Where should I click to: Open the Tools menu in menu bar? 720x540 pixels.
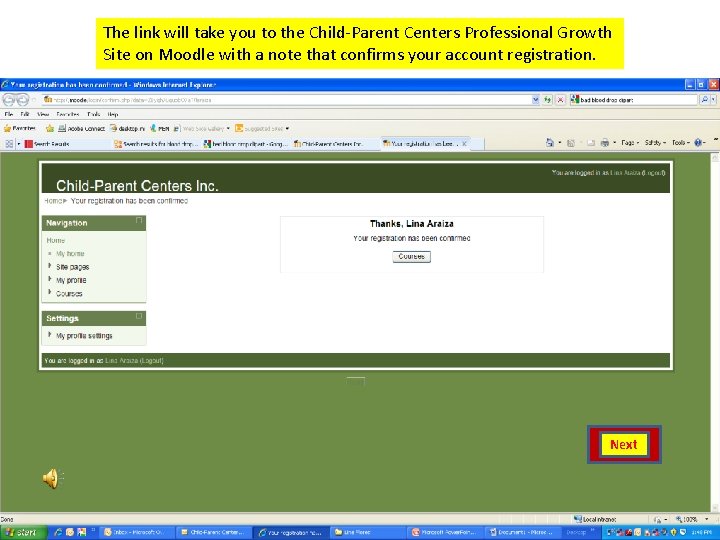point(93,114)
